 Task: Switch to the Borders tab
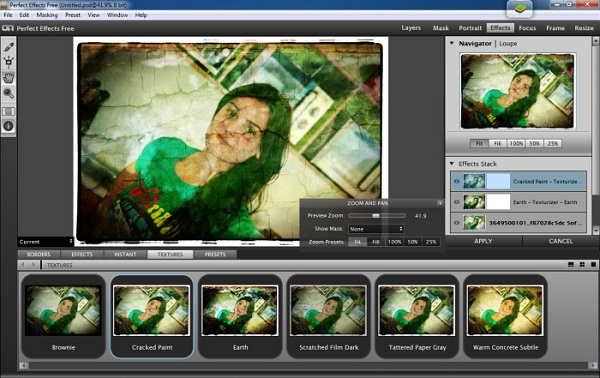[39, 254]
